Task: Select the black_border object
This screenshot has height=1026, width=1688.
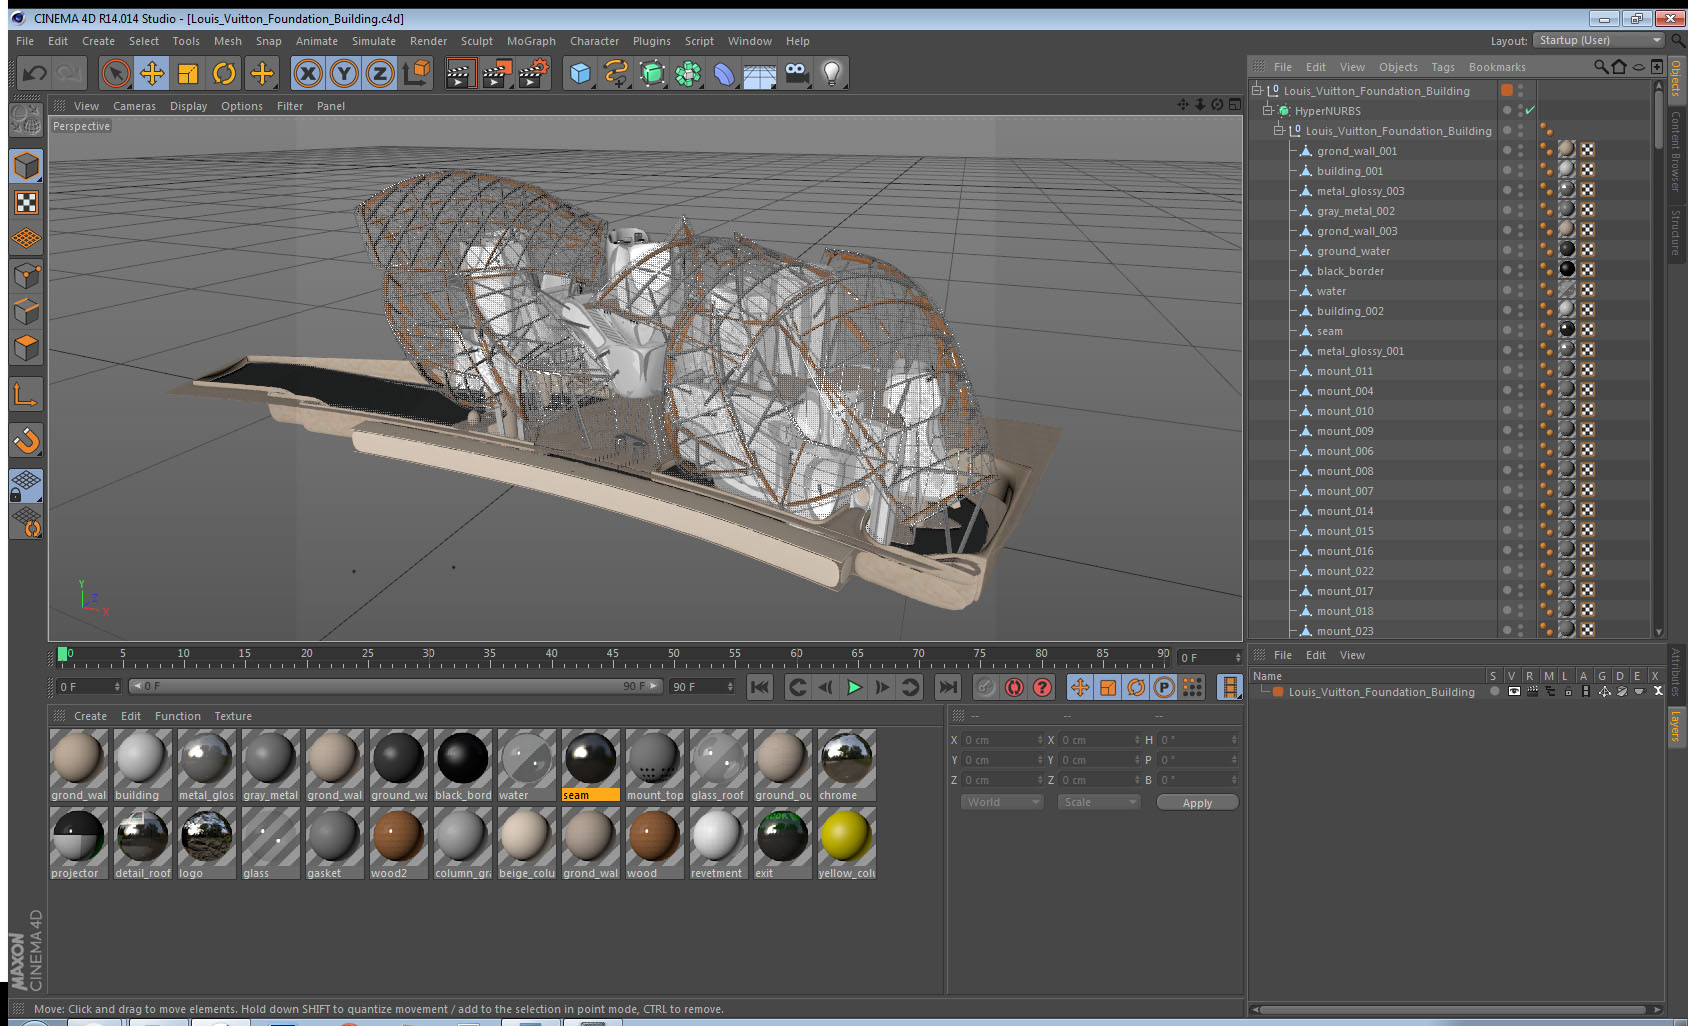Action: coord(1350,271)
